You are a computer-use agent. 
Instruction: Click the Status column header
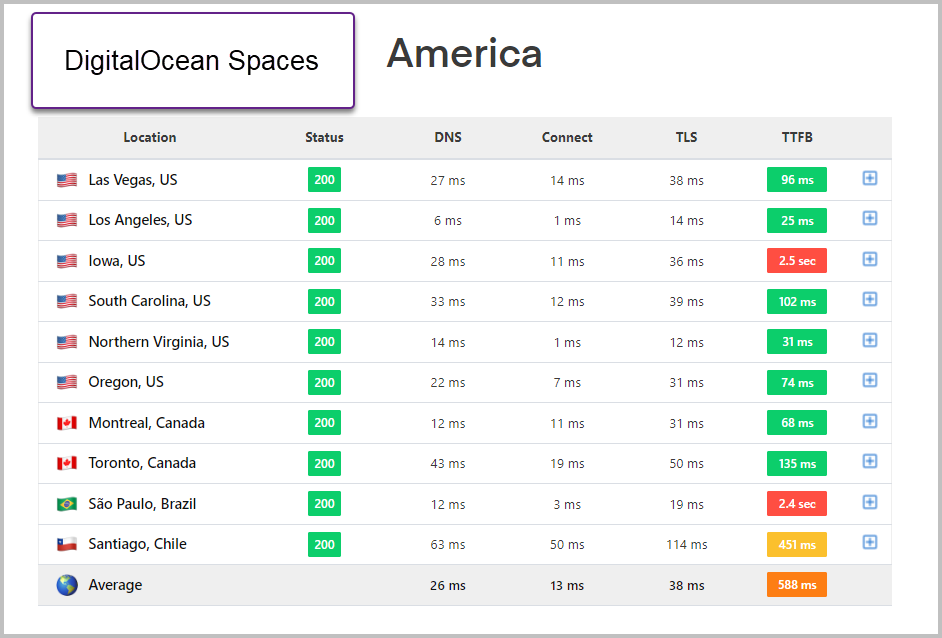coord(324,138)
